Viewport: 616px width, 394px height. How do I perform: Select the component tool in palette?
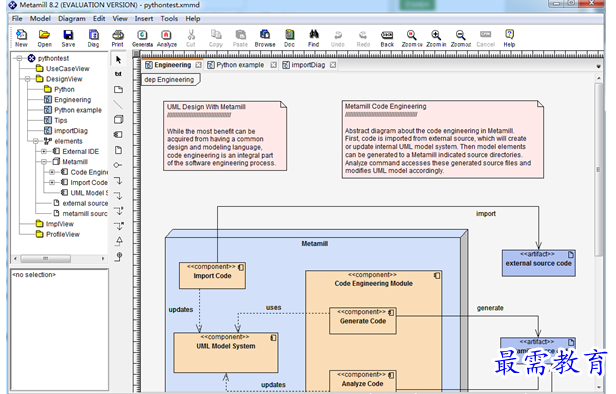coord(118,135)
